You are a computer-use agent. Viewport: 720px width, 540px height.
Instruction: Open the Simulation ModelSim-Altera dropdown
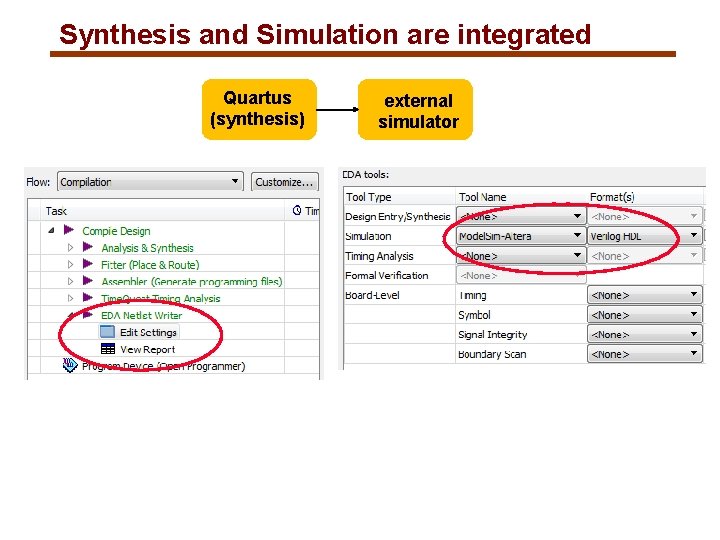(521, 236)
